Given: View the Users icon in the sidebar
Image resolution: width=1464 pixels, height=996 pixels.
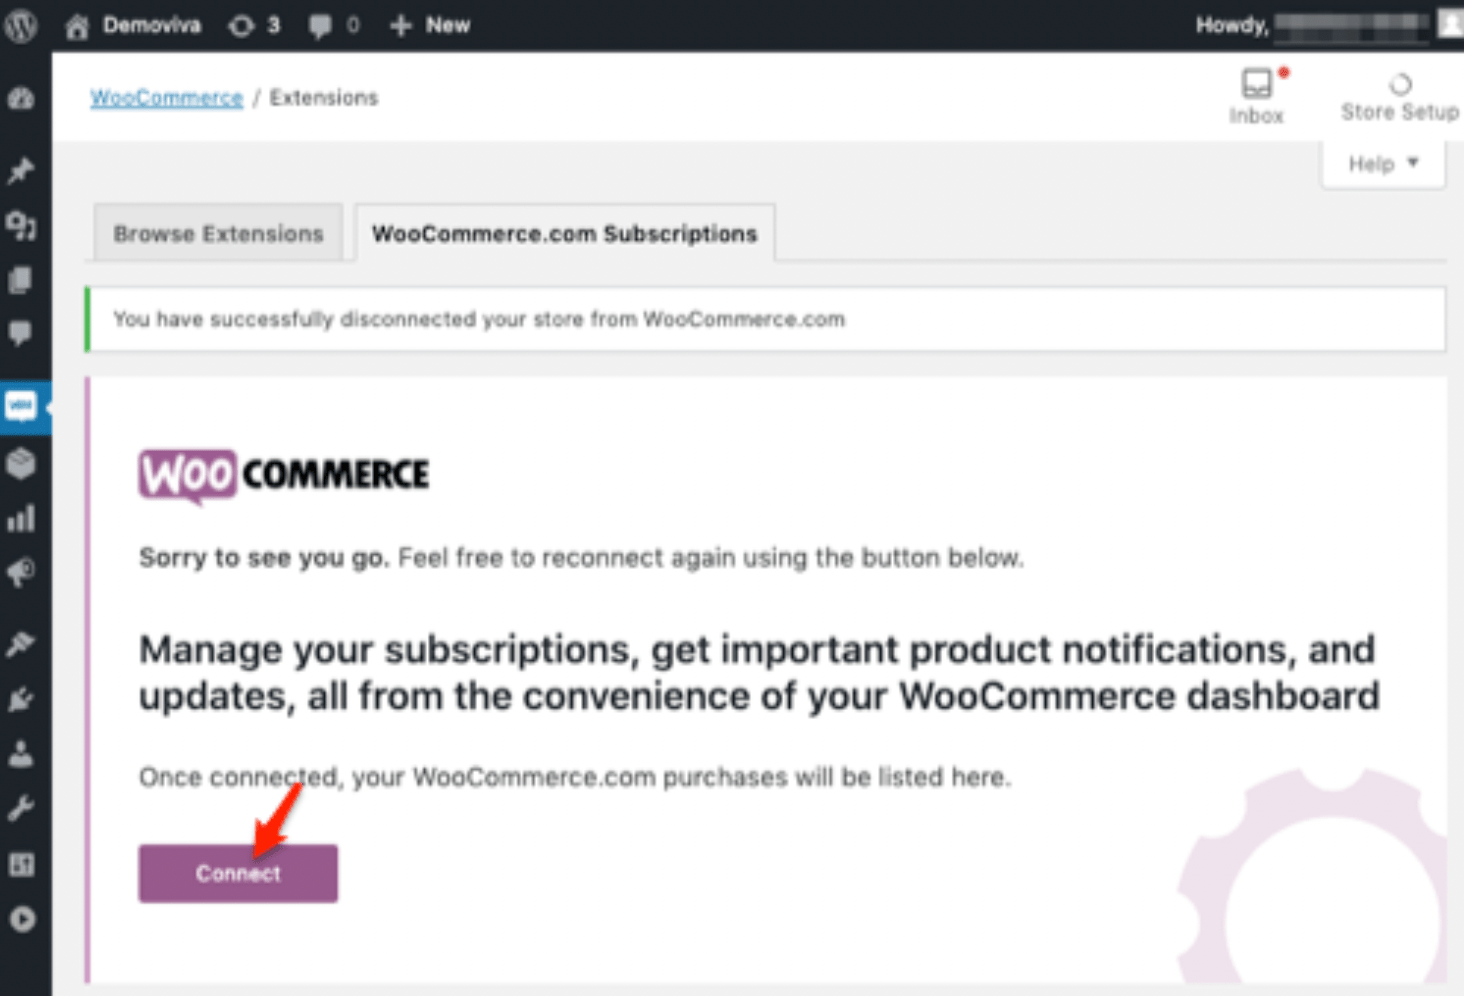Looking at the screenshot, I should click(x=21, y=753).
